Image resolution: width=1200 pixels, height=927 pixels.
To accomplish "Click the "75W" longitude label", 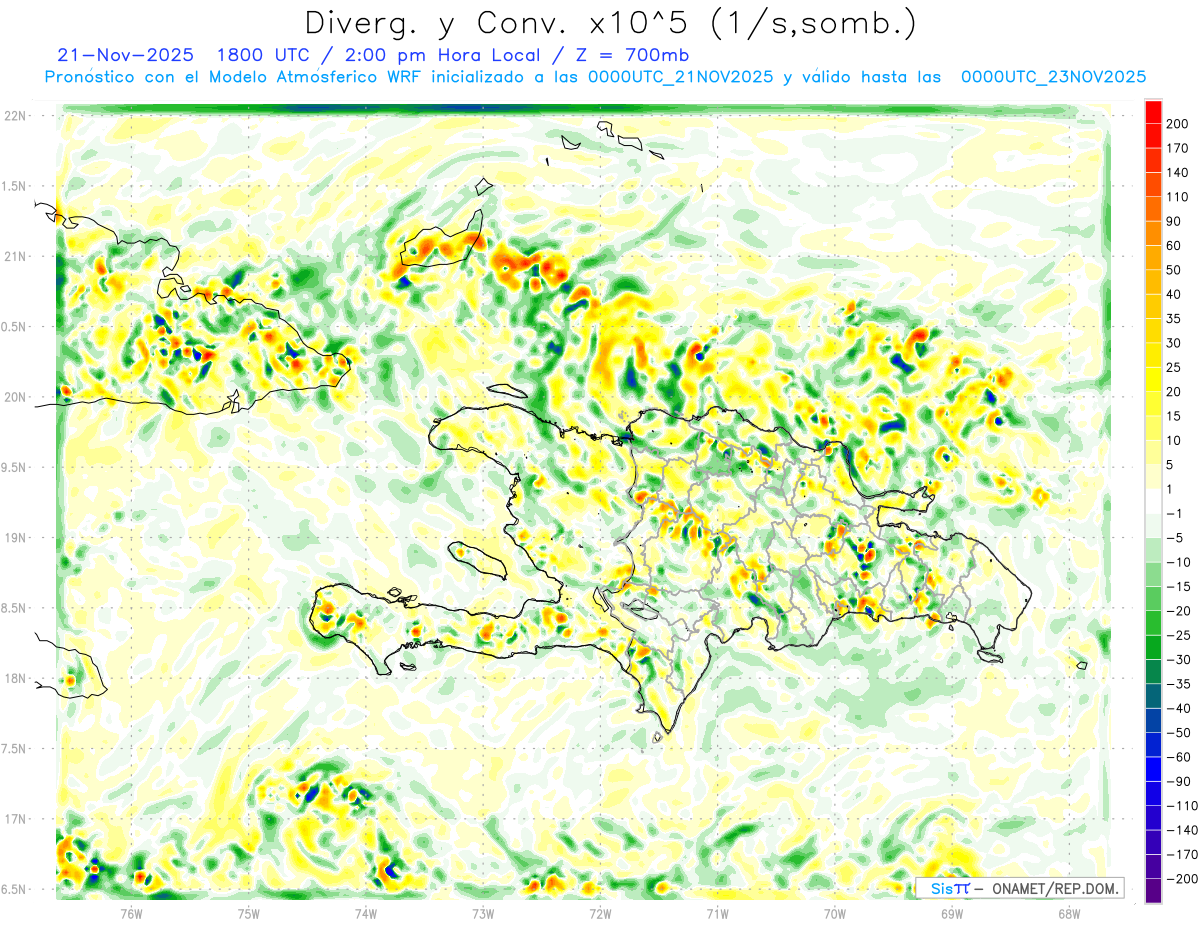I will tap(249, 914).
